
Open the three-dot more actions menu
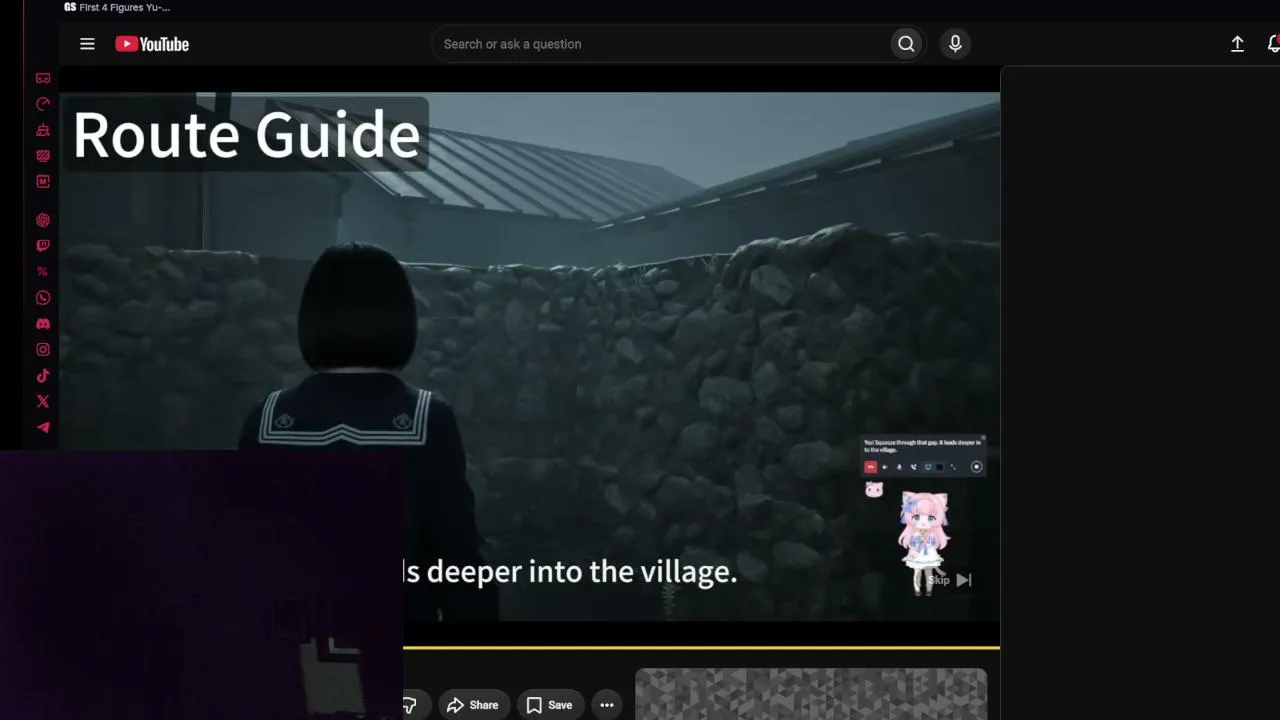(x=607, y=705)
